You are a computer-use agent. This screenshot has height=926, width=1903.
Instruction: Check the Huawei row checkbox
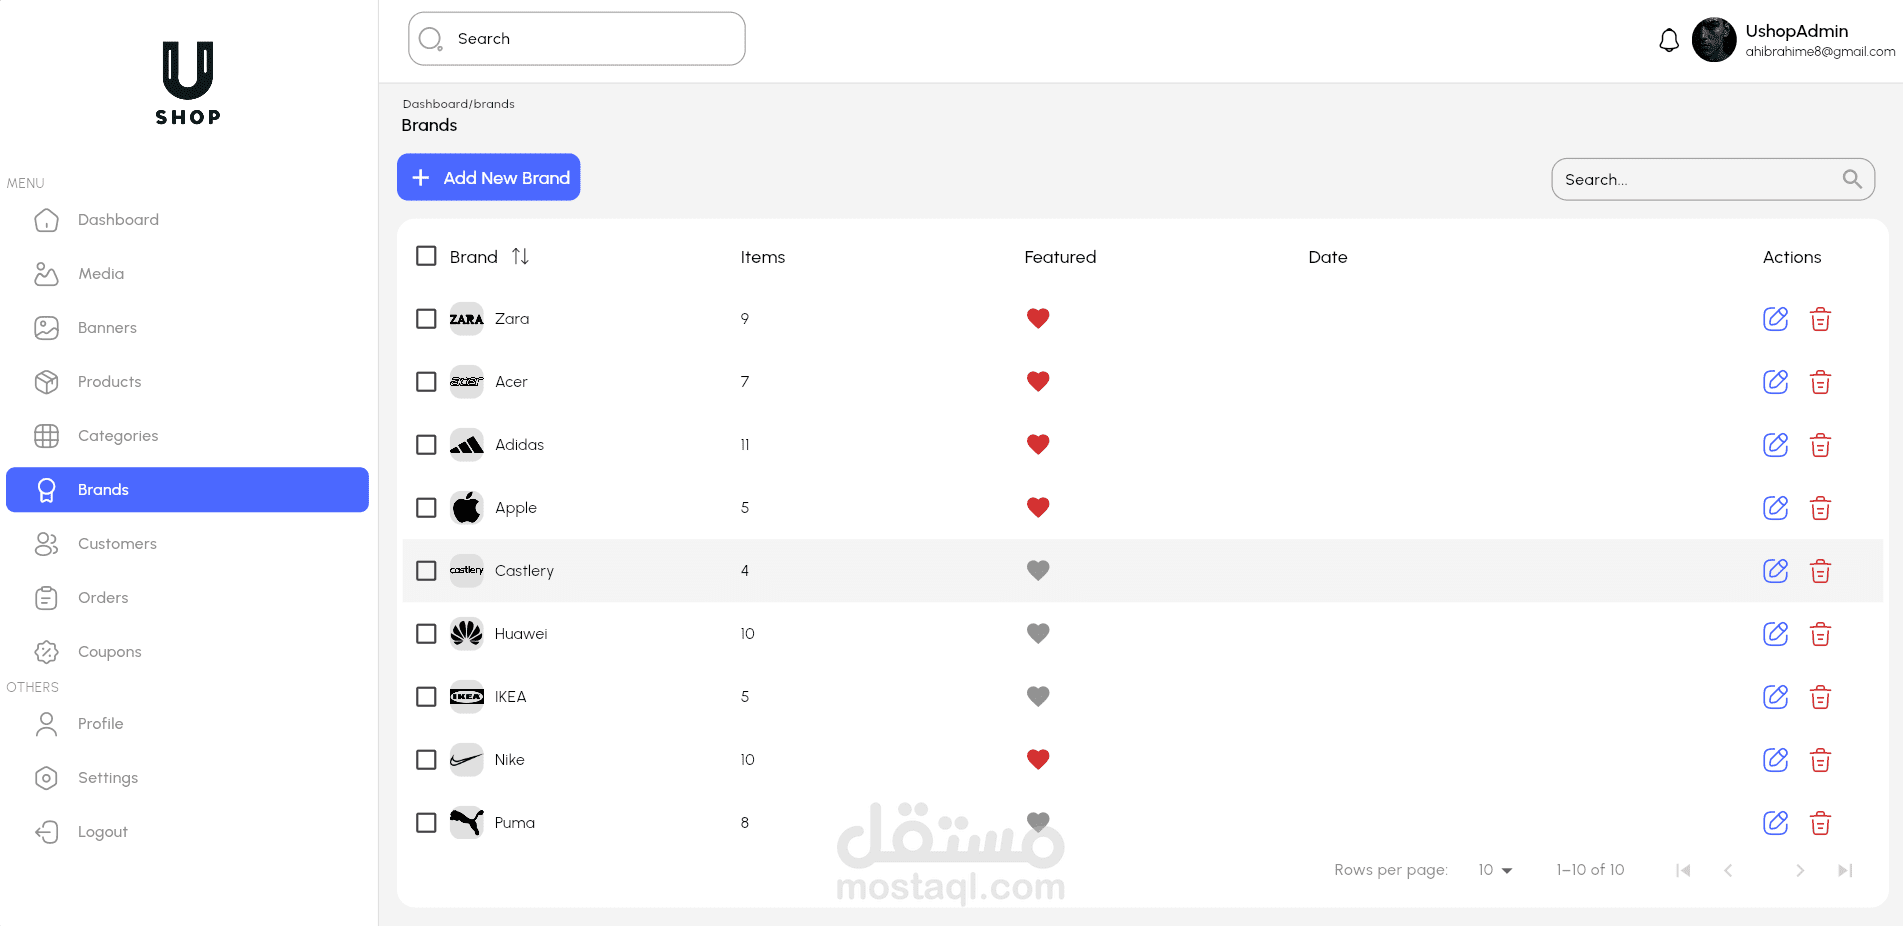[x=426, y=634]
